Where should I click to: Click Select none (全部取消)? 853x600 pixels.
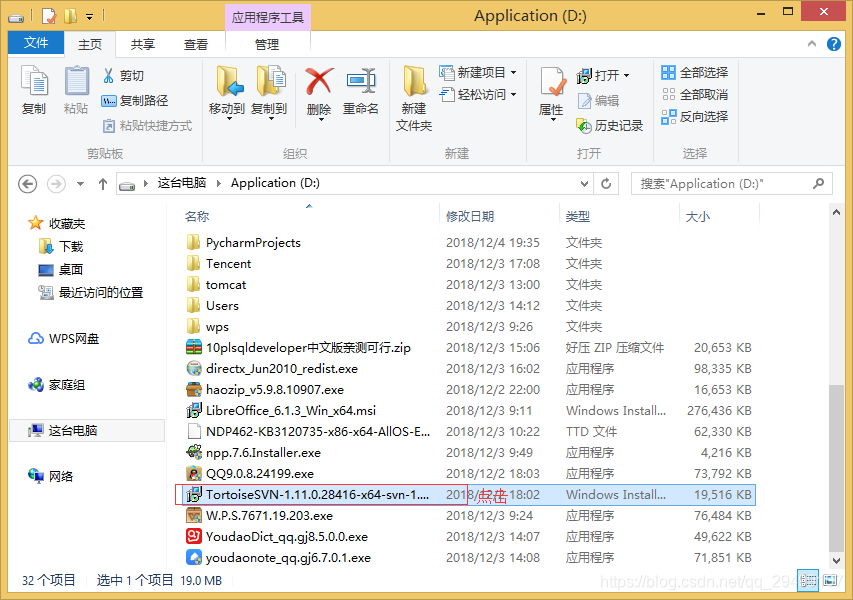(x=695, y=95)
